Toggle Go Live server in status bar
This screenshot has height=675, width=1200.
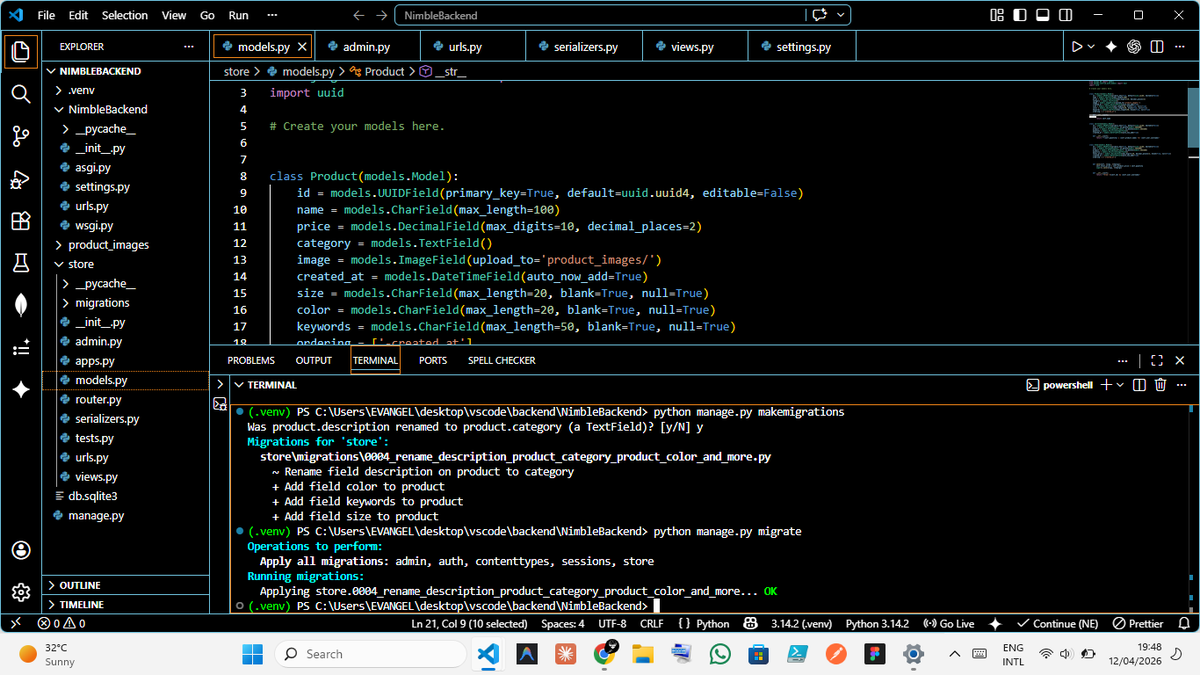(x=948, y=623)
